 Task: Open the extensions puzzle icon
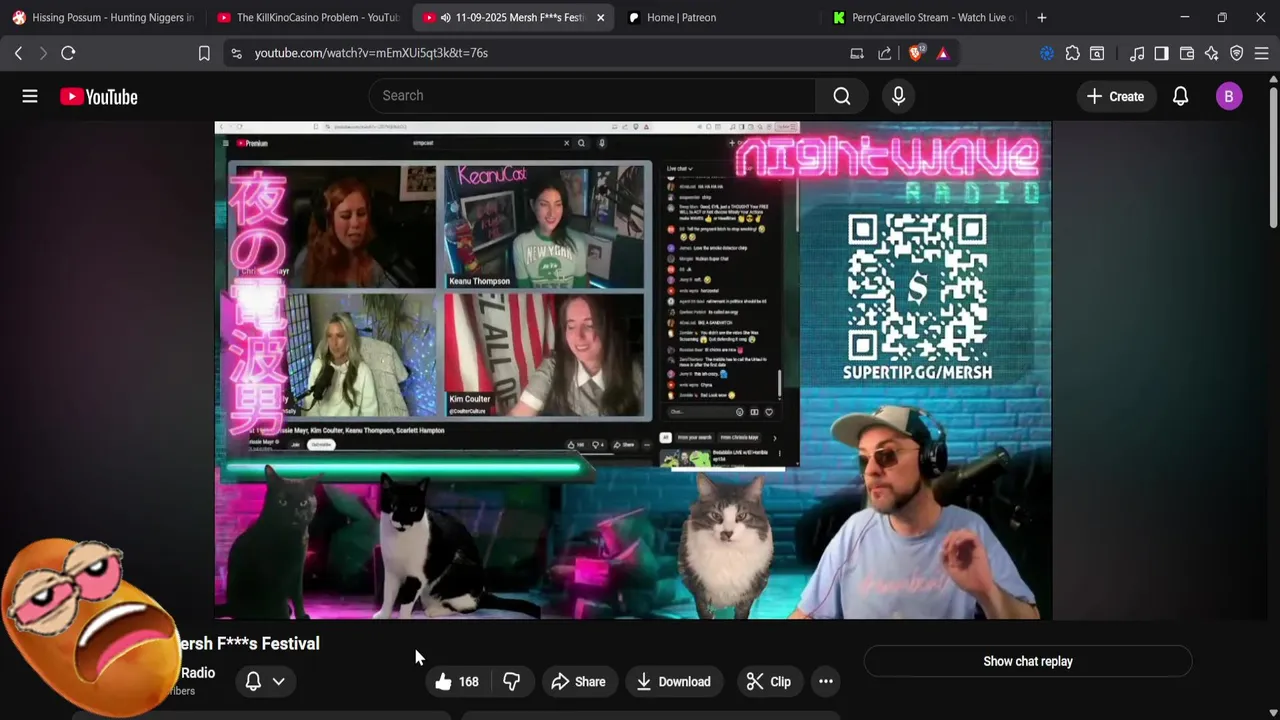1072,53
